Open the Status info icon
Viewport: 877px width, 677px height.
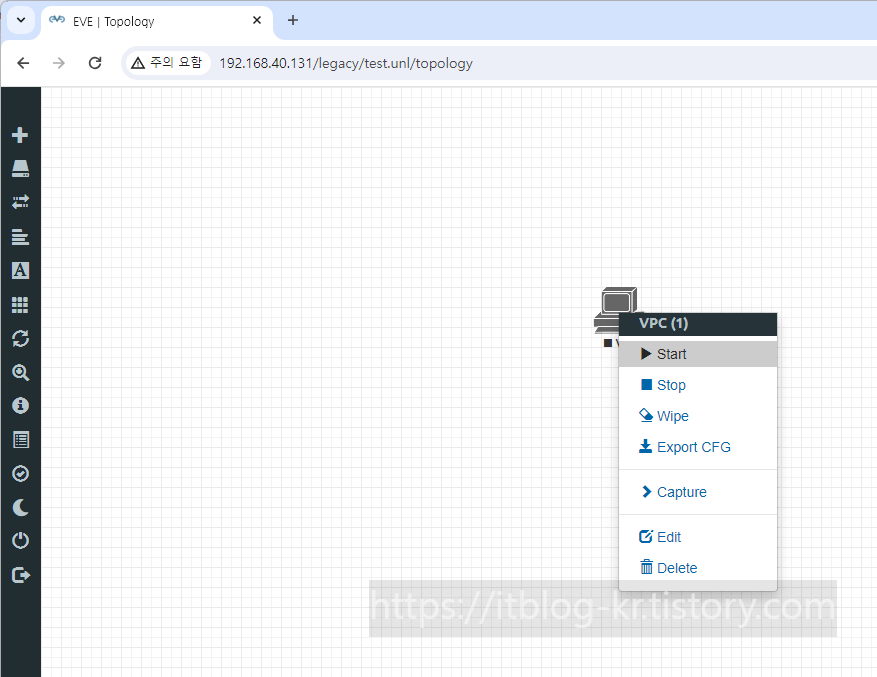click(20, 406)
